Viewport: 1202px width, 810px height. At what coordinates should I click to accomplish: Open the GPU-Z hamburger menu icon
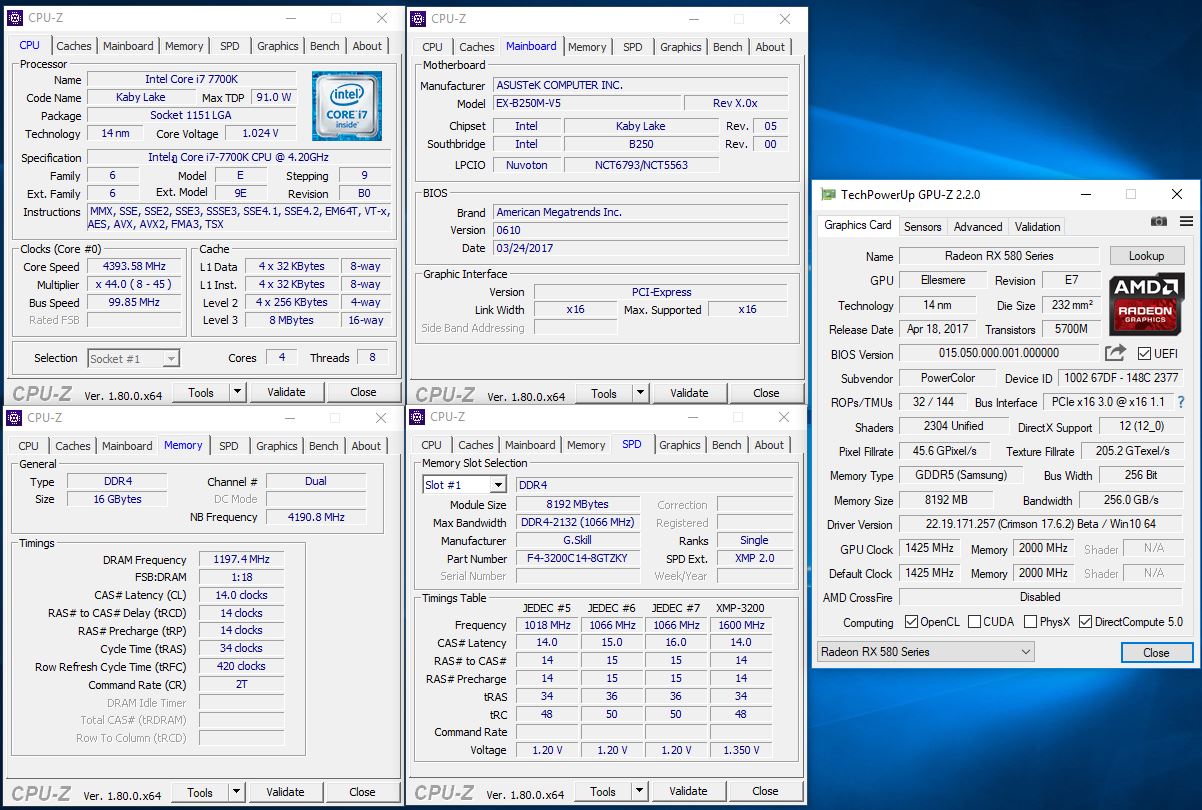point(1186,222)
